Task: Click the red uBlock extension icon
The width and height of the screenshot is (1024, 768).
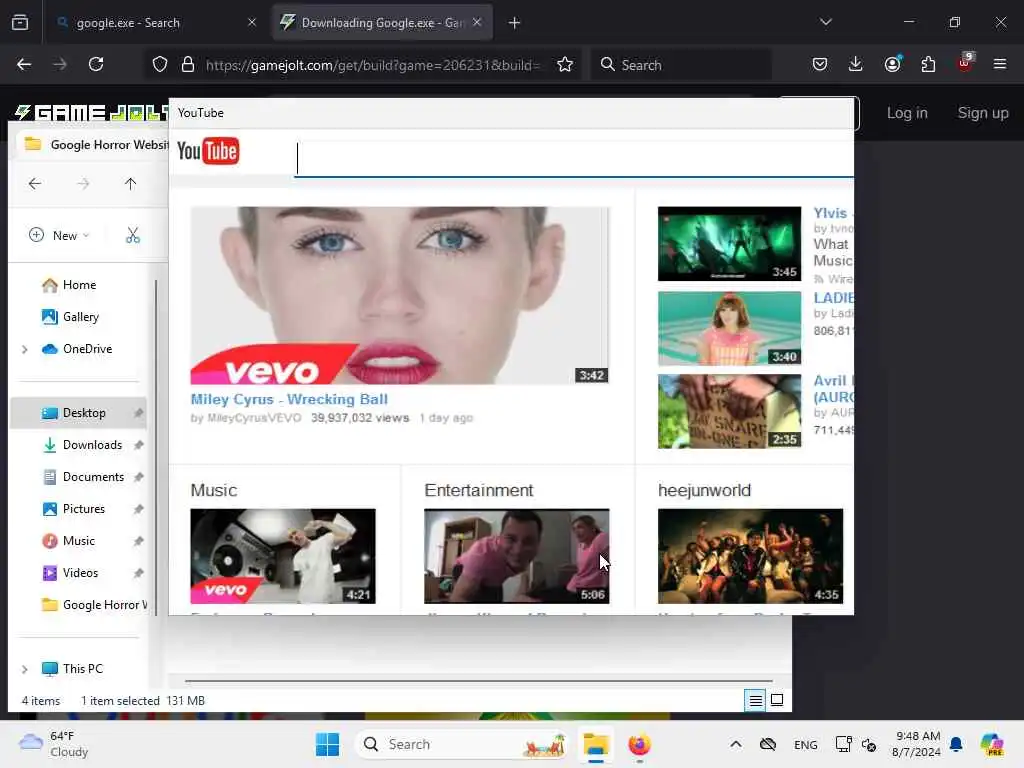Action: click(965, 63)
